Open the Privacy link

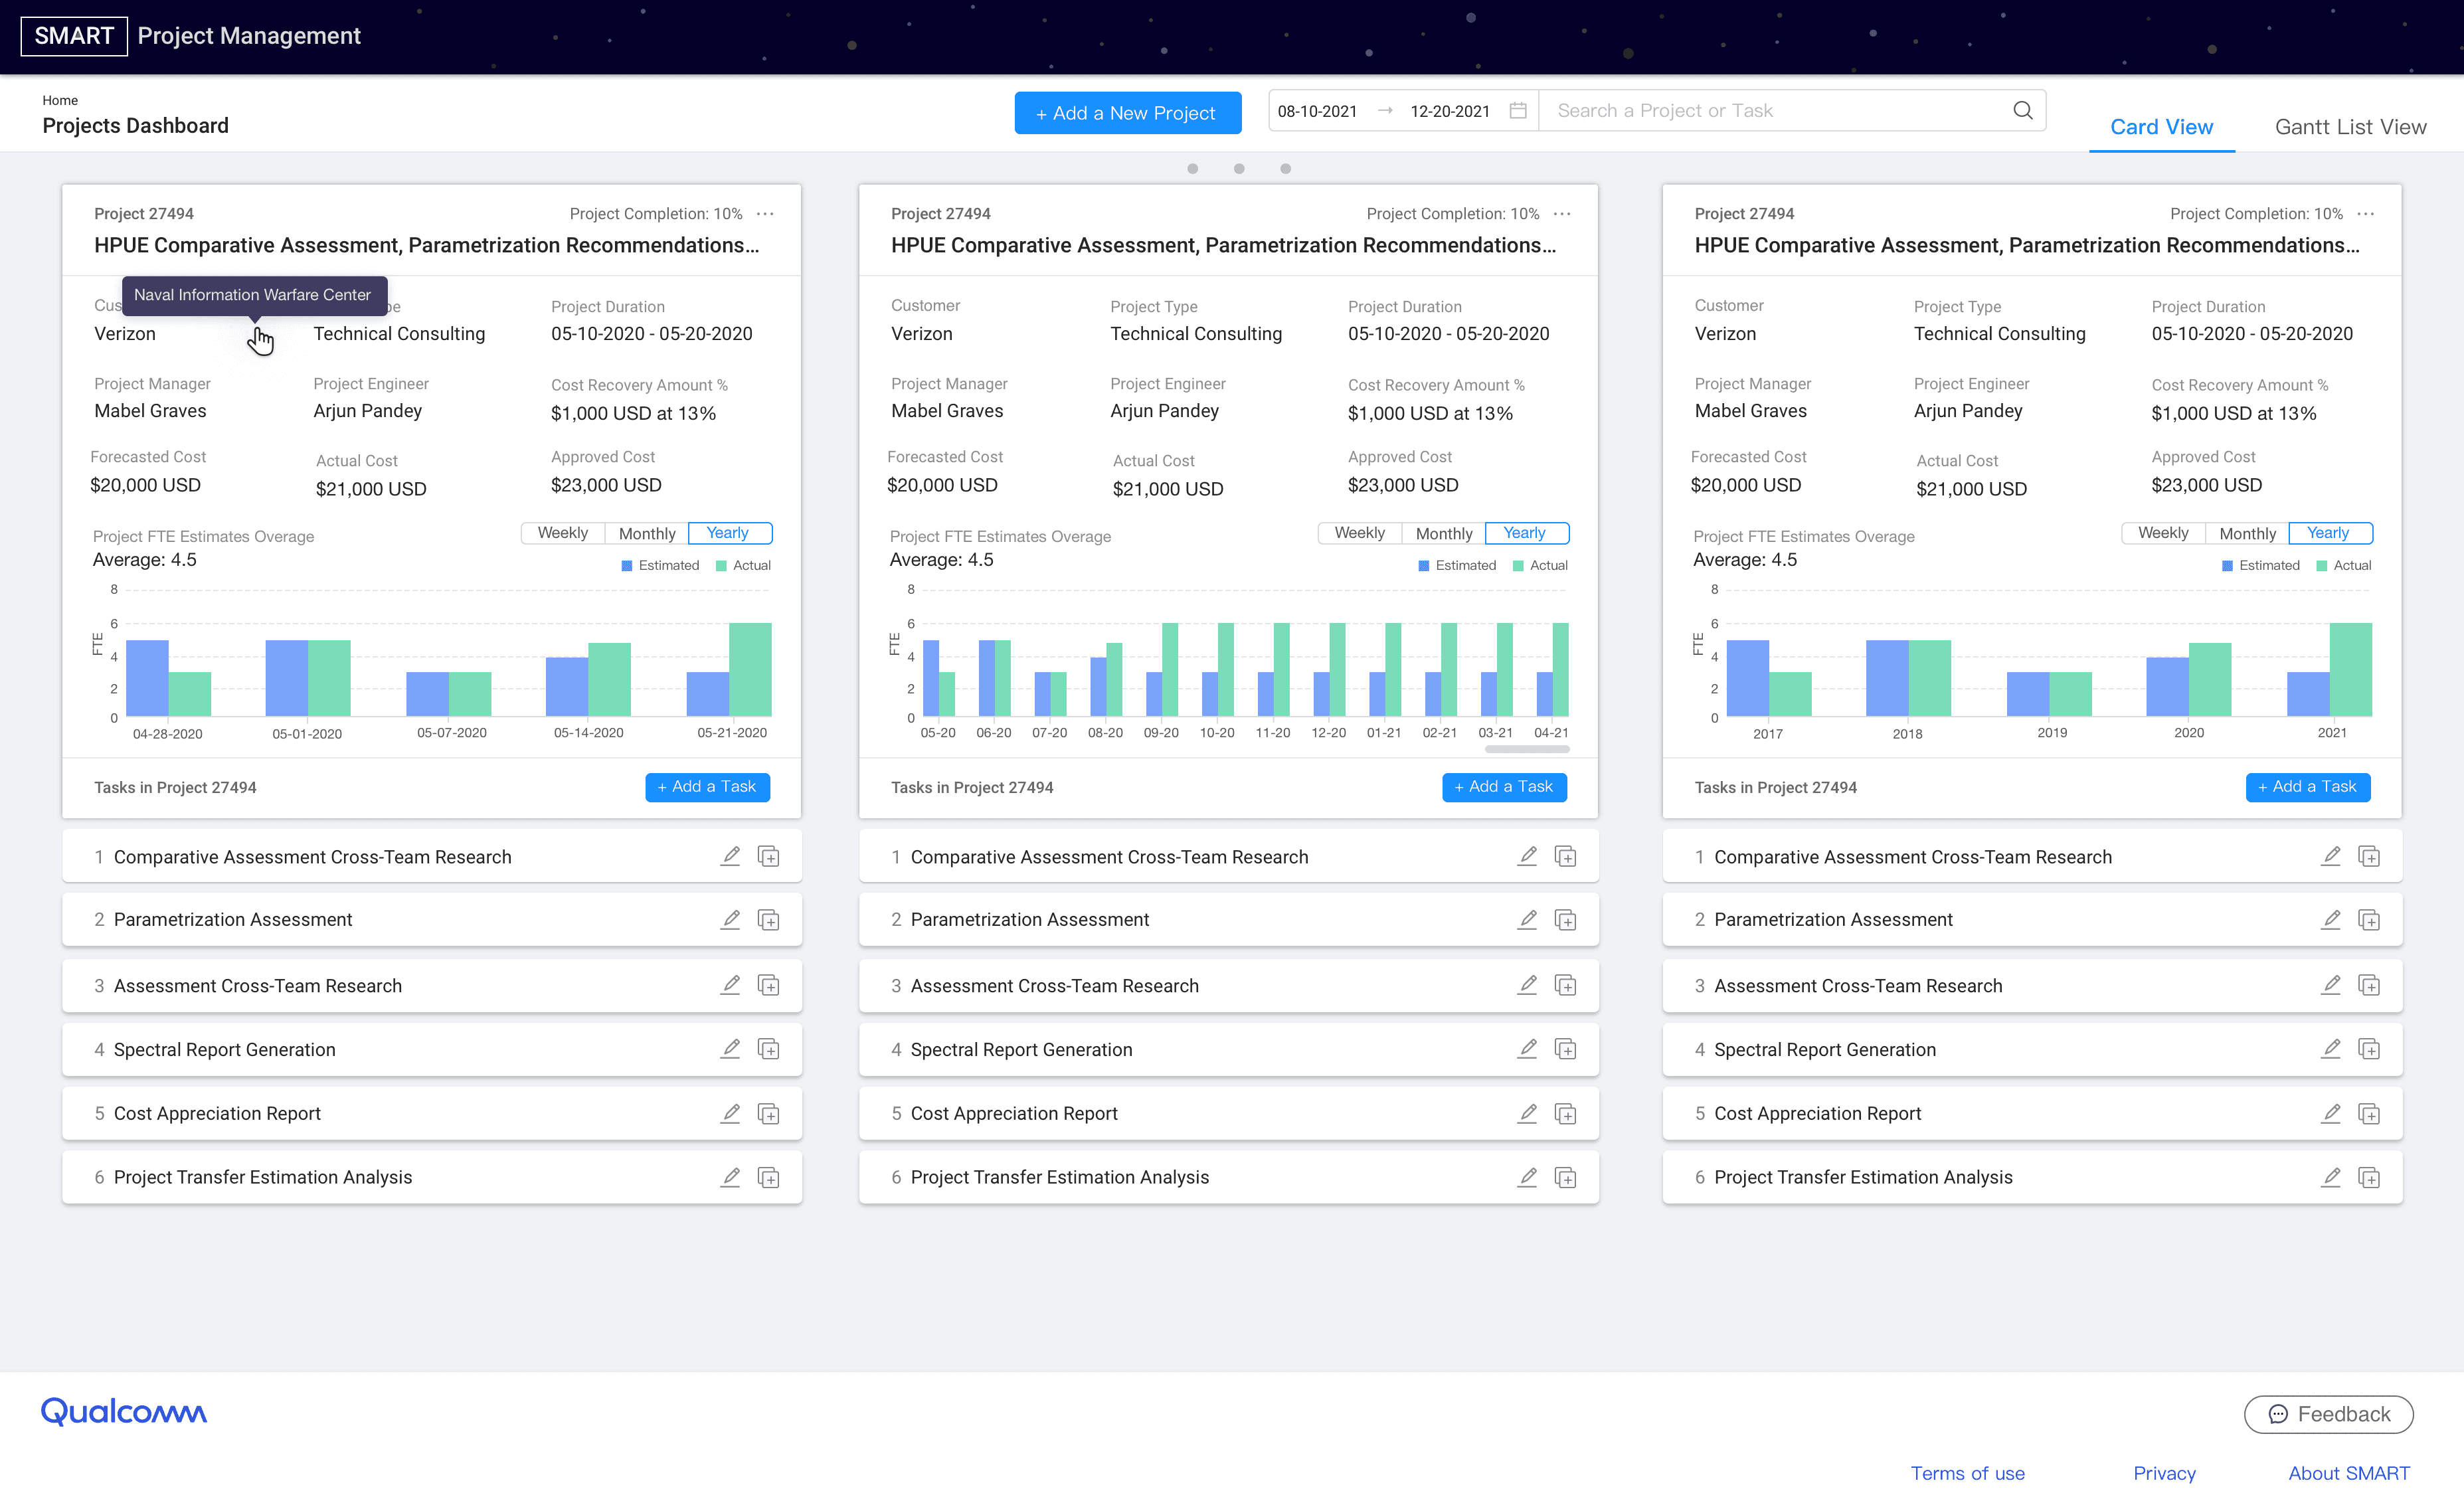[2164, 1473]
